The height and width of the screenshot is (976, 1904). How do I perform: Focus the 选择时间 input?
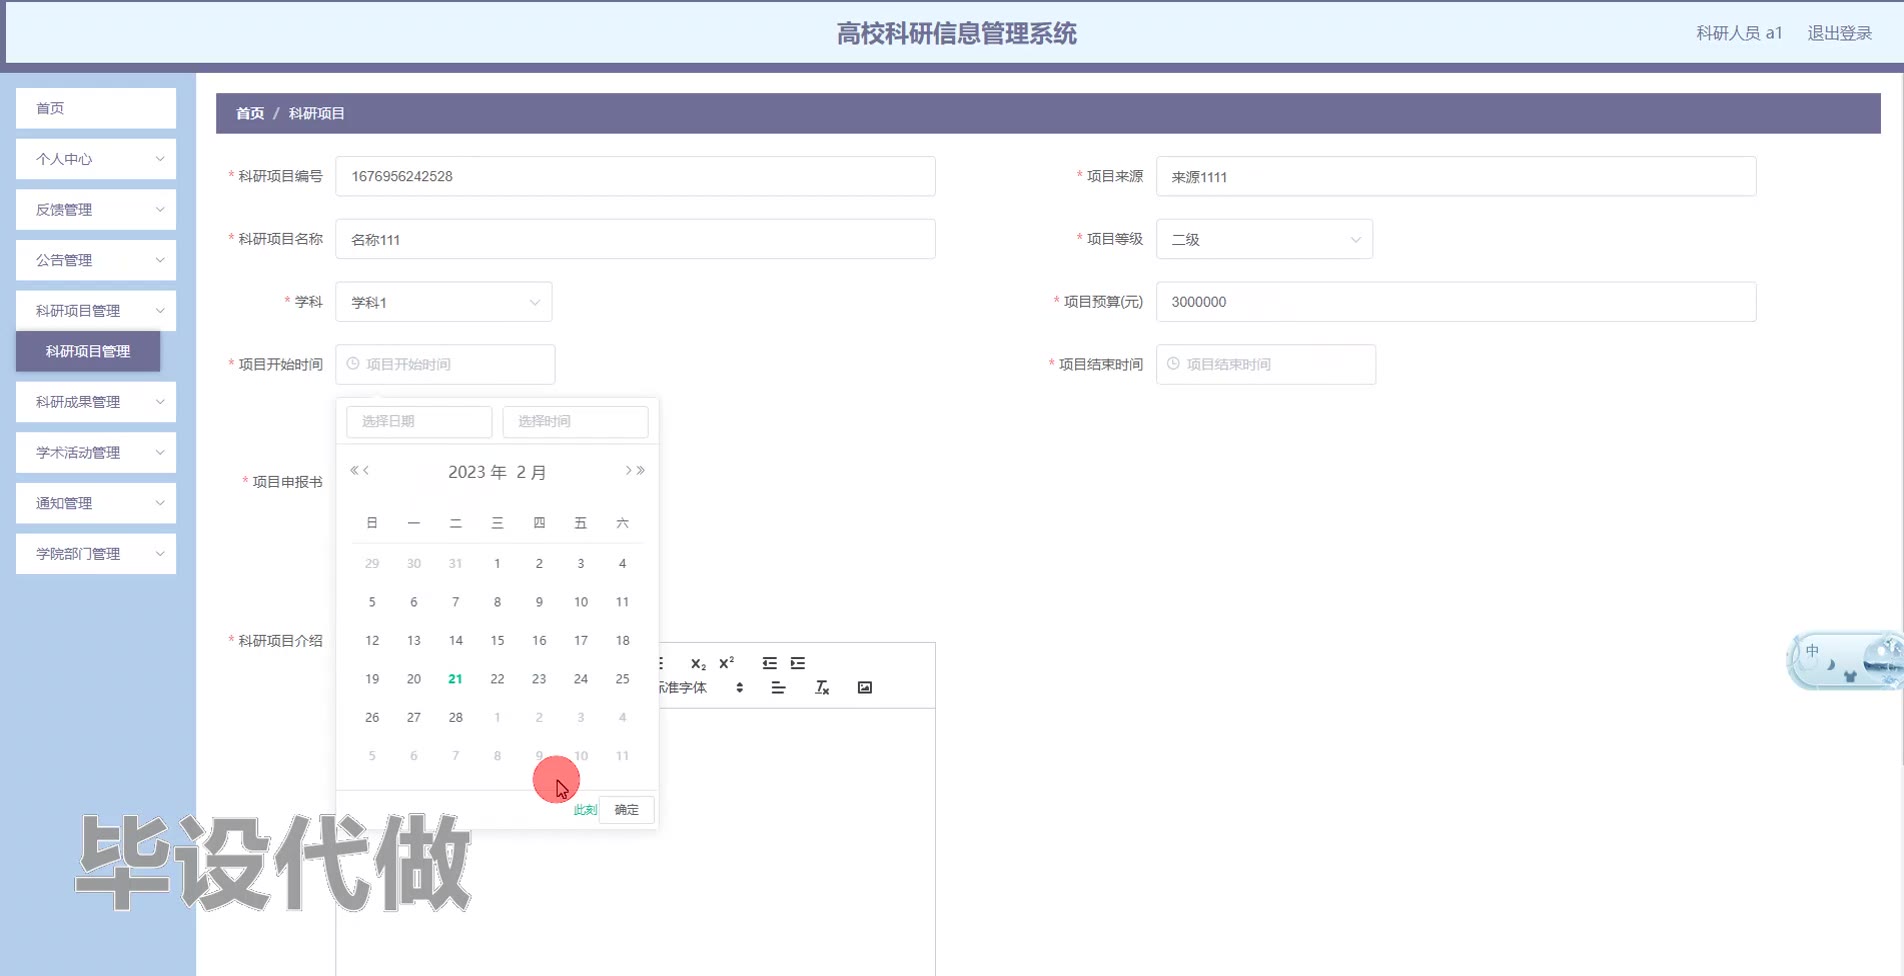pos(575,421)
